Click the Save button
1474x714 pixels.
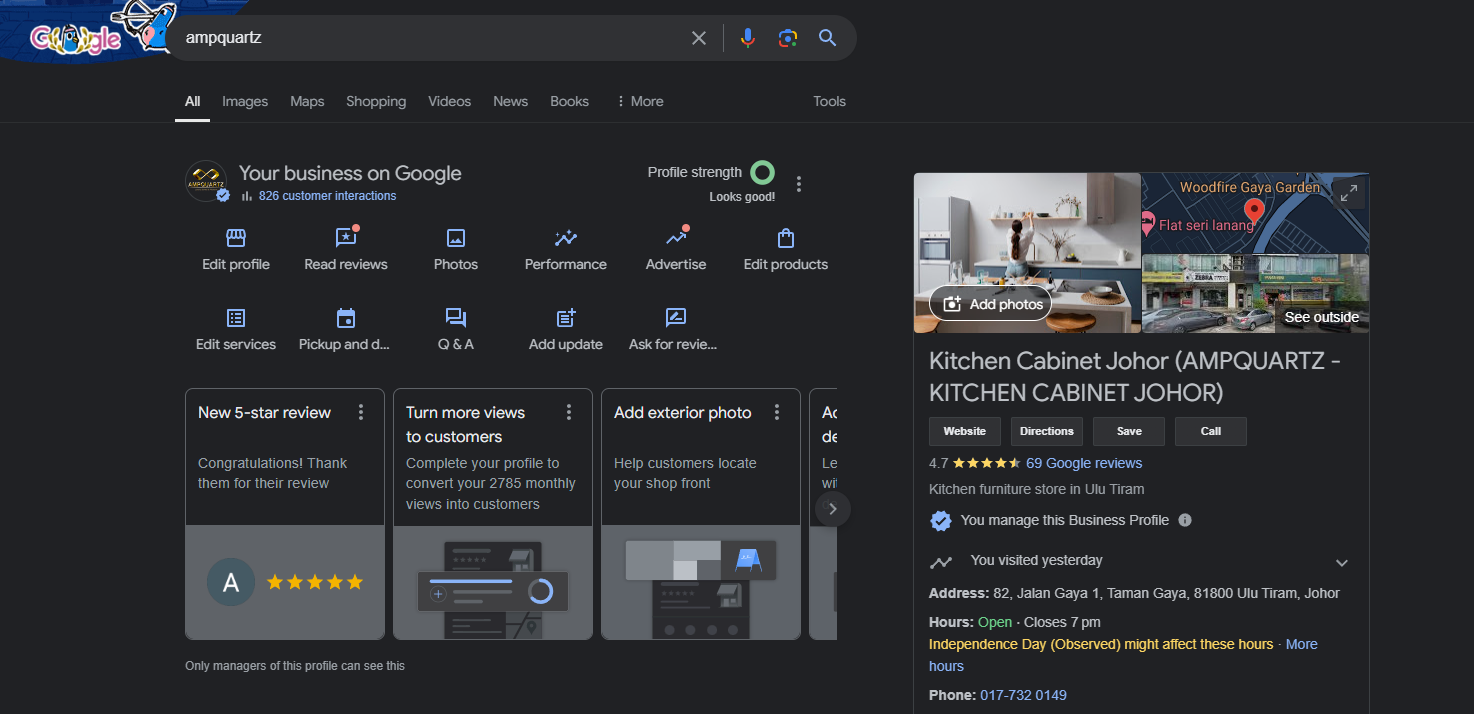point(1129,431)
